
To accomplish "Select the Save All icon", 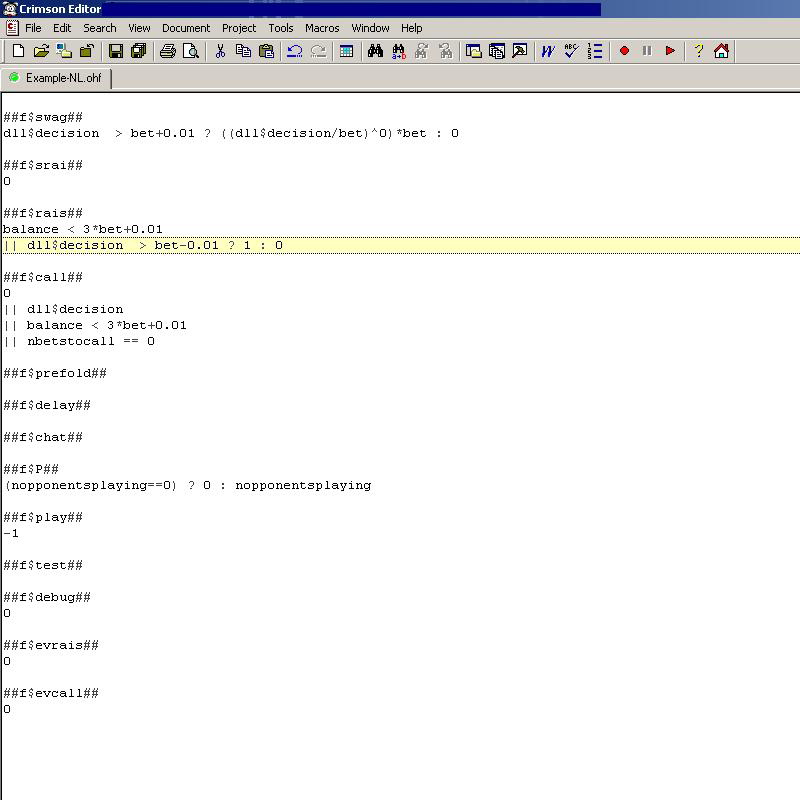I will [x=137, y=51].
